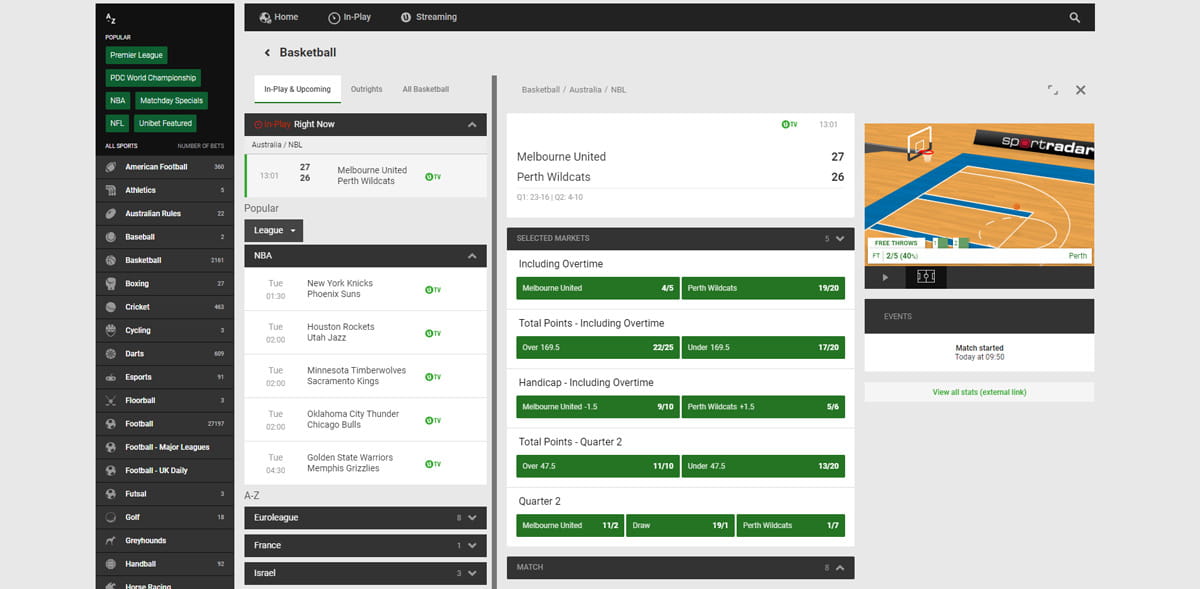The width and height of the screenshot is (1200, 589).
Task: Play the live stream with play button
Action: [x=885, y=277]
